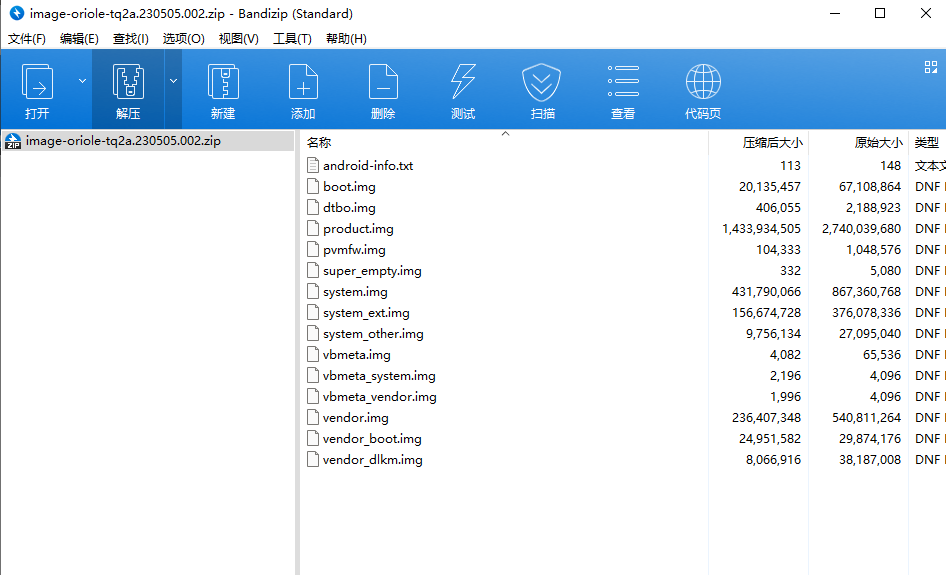Sort by 原始大小 column header
This screenshot has height=575, width=946.
click(878, 143)
